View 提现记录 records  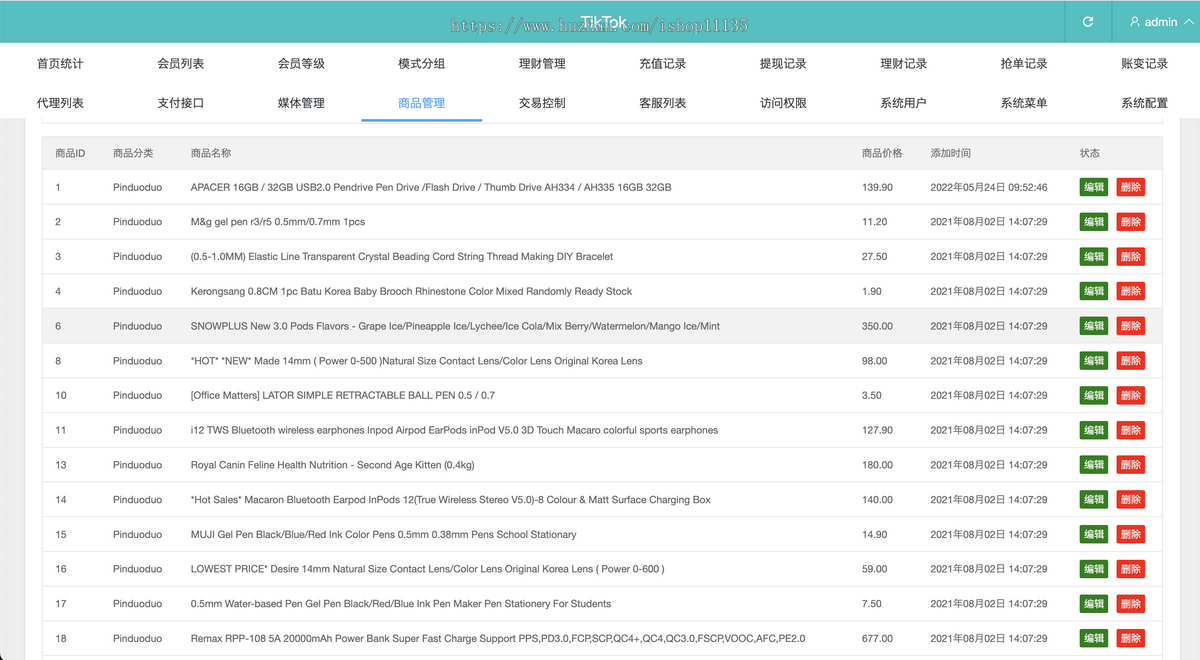point(782,62)
